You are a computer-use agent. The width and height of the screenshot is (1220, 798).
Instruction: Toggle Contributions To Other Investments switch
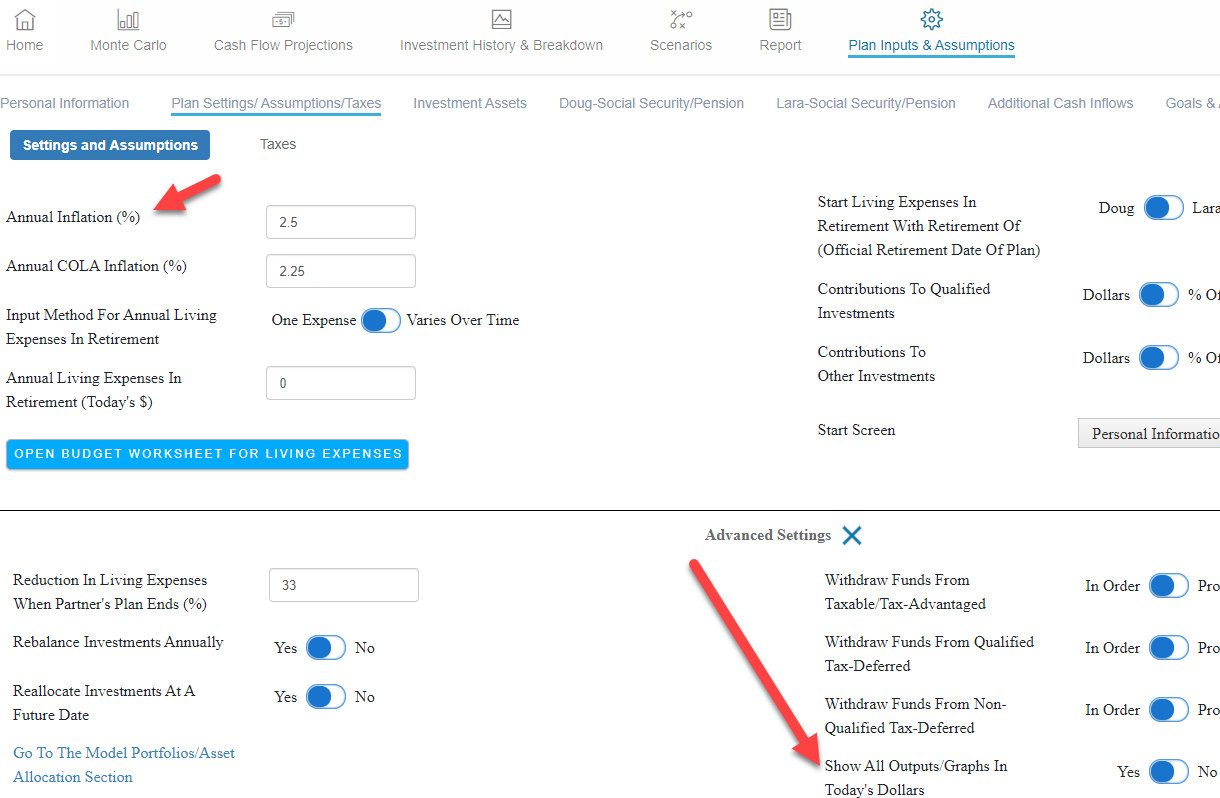(1159, 358)
